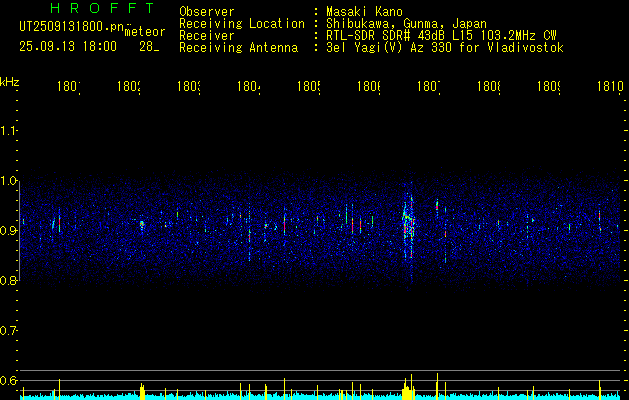Select the Observer label
The height and width of the screenshot is (400, 629).
[207, 12]
